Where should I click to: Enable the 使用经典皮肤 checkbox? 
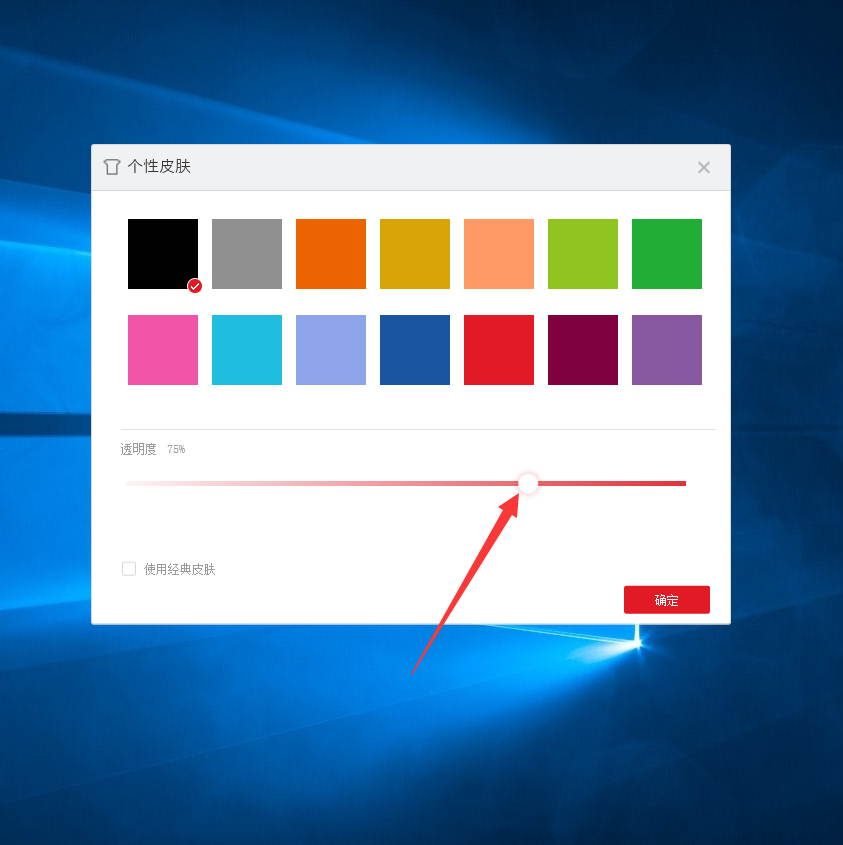point(129,569)
